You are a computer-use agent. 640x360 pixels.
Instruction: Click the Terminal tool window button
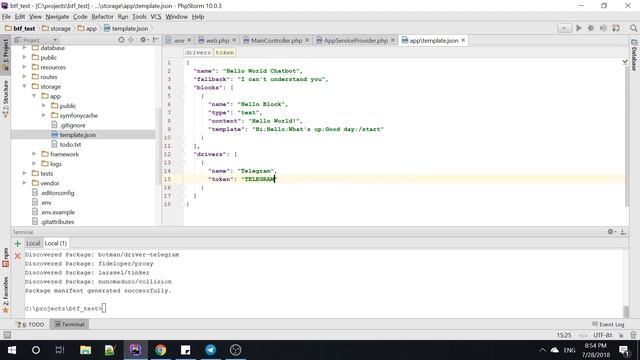pos(69,324)
